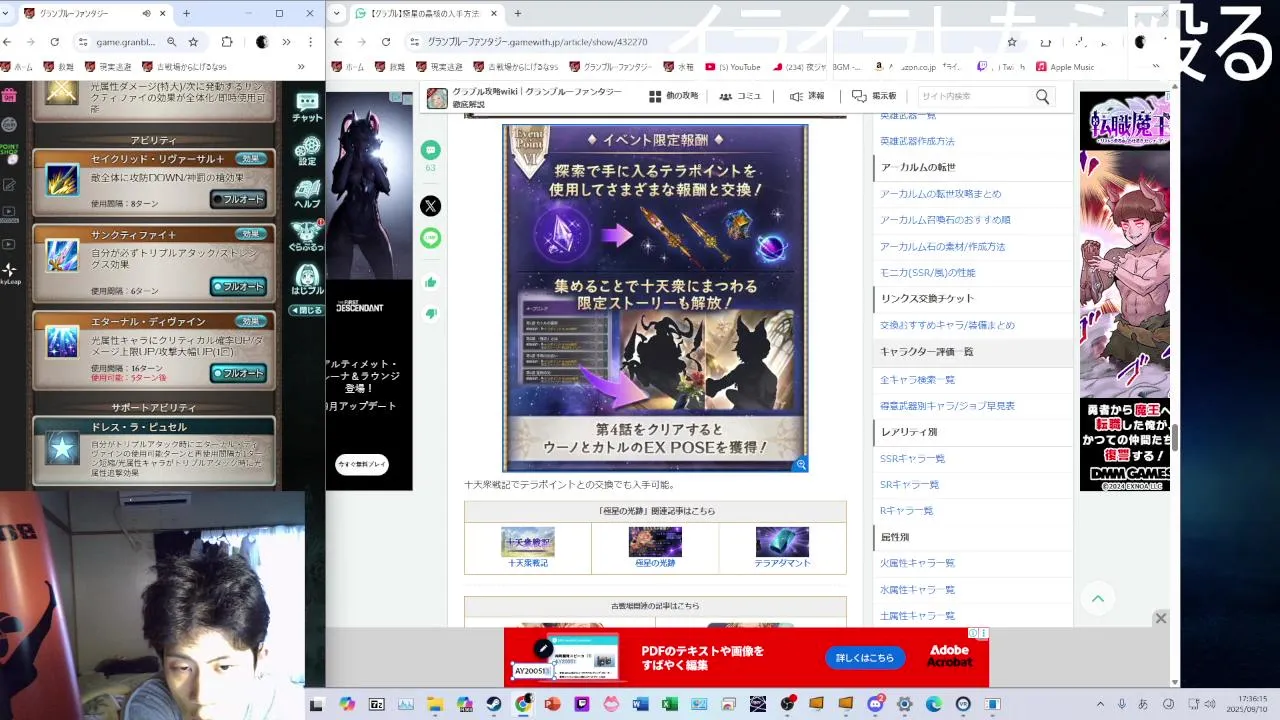
Task: Go back in the GameWith browser window
Action: (338, 42)
